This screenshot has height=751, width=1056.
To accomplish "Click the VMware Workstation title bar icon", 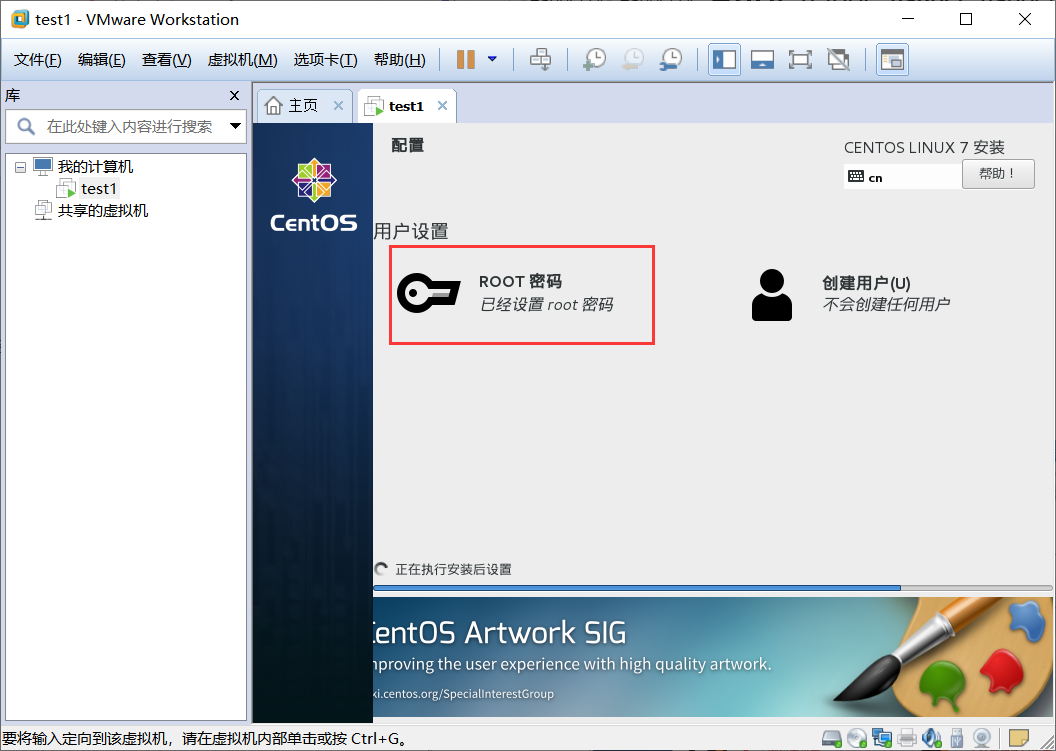I will pyautogui.click(x=20, y=19).
